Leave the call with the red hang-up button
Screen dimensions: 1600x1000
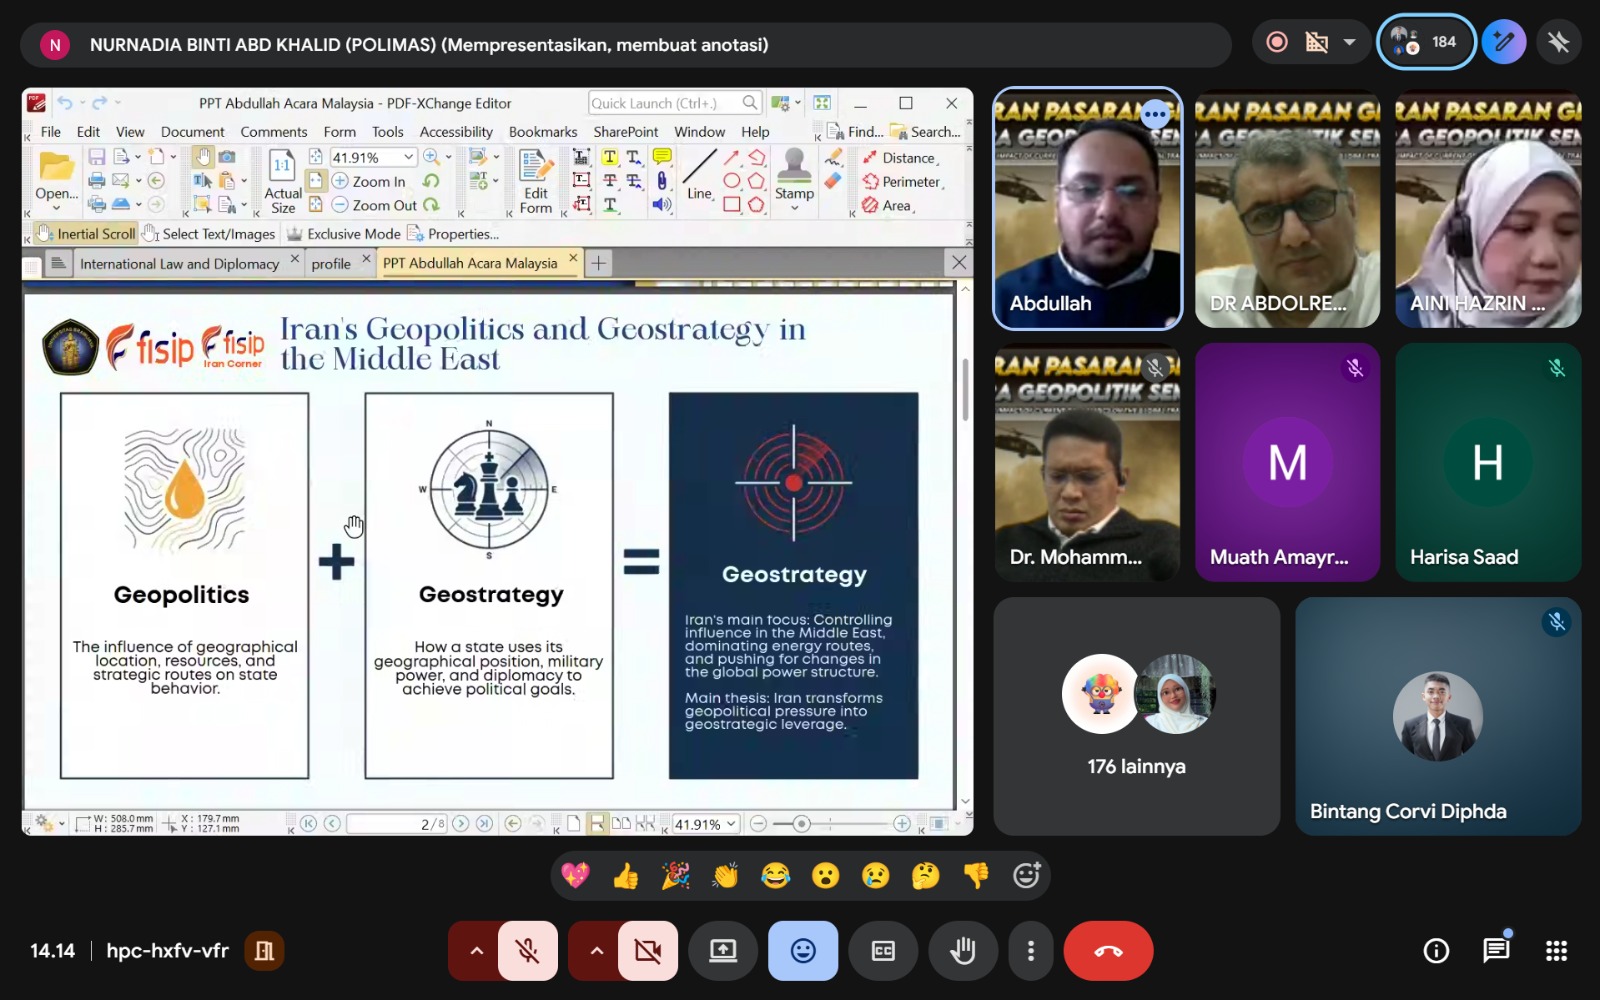pos(1108,951)
